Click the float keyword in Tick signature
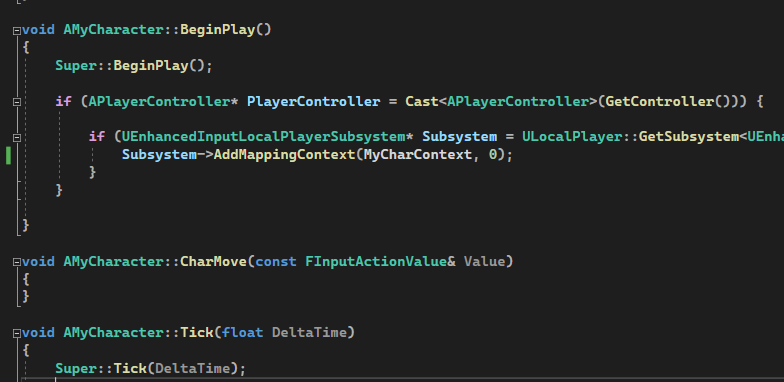This screenshot has height=382, width=784. tap(242, 332)
